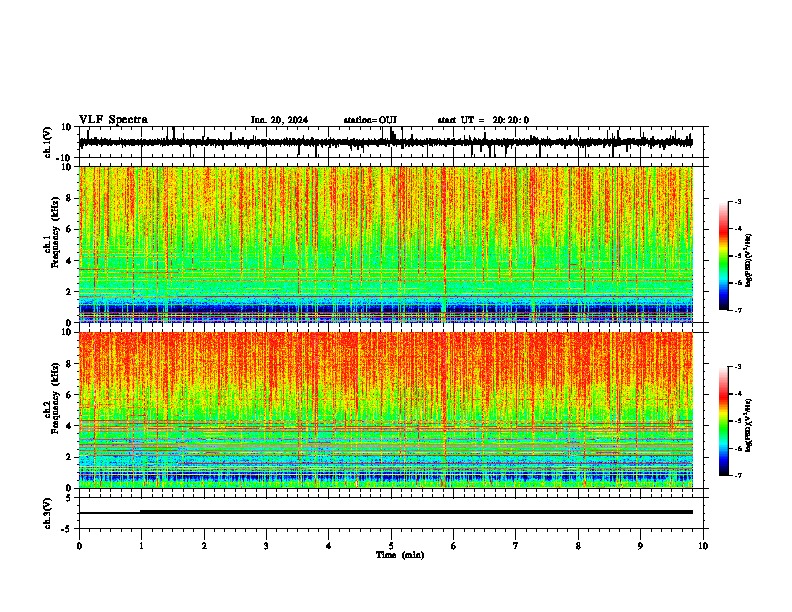792x612 pixels.
Task: Click tick label '7' on time axis
Action: [516, 546]
